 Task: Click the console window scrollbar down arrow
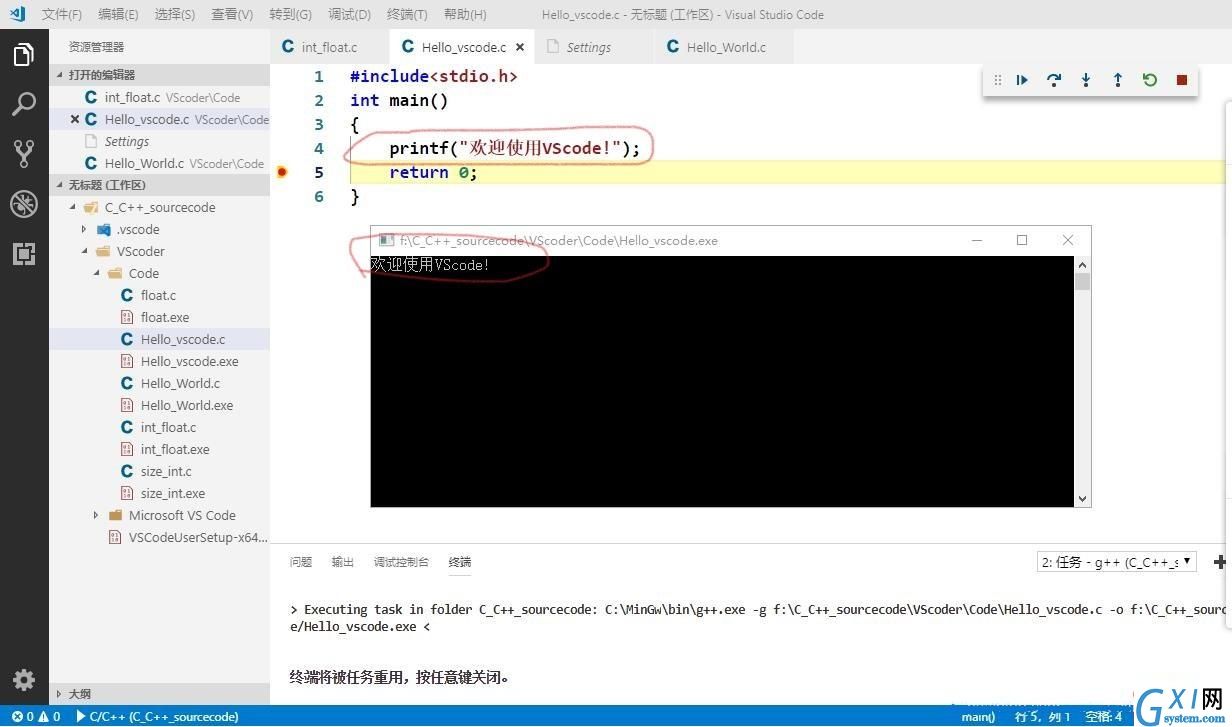coord(1082,498)
